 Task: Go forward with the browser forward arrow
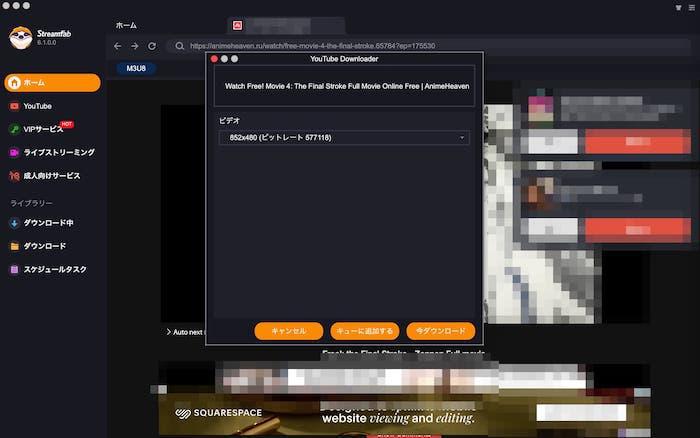(x=135, y=46)
